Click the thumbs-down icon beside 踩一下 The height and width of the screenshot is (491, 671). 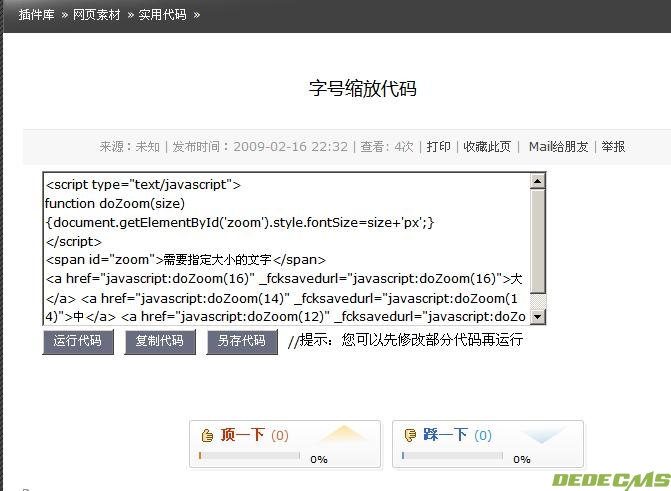click(x=410, y=435)
